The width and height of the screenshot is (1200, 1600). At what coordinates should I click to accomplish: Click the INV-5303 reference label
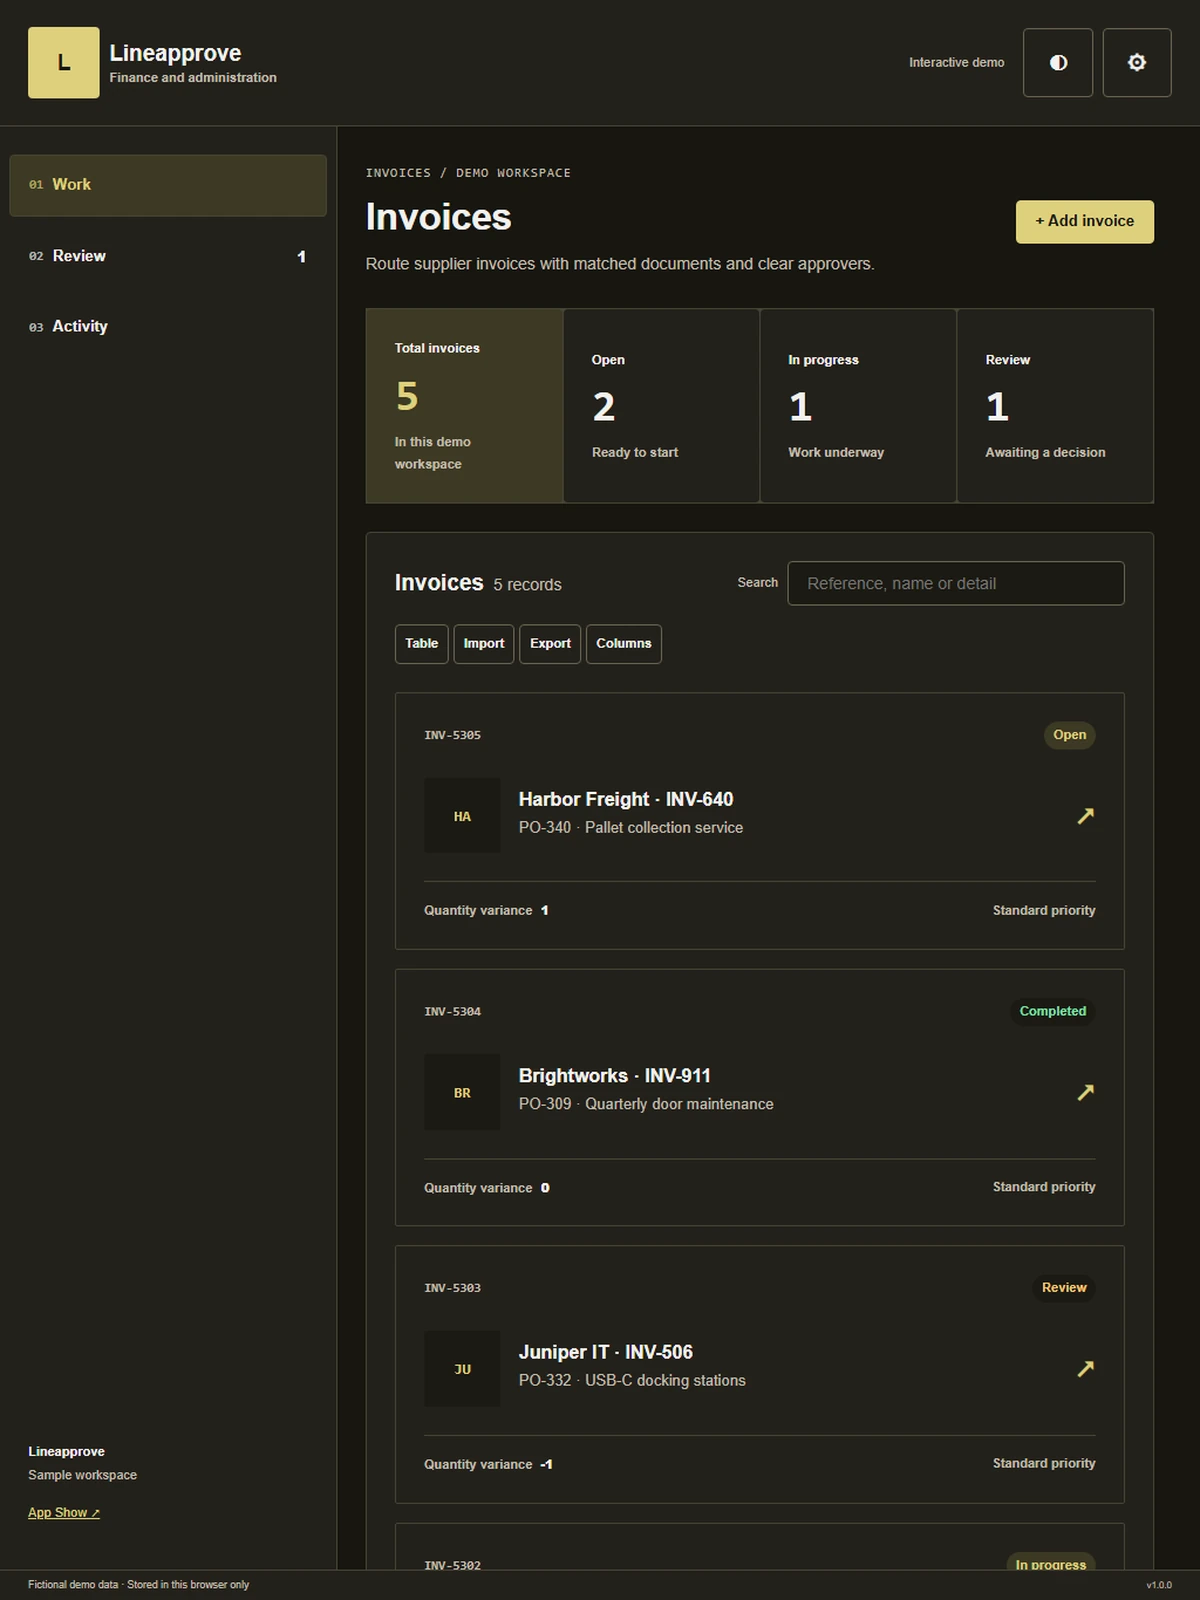[x=453, y=1288]
